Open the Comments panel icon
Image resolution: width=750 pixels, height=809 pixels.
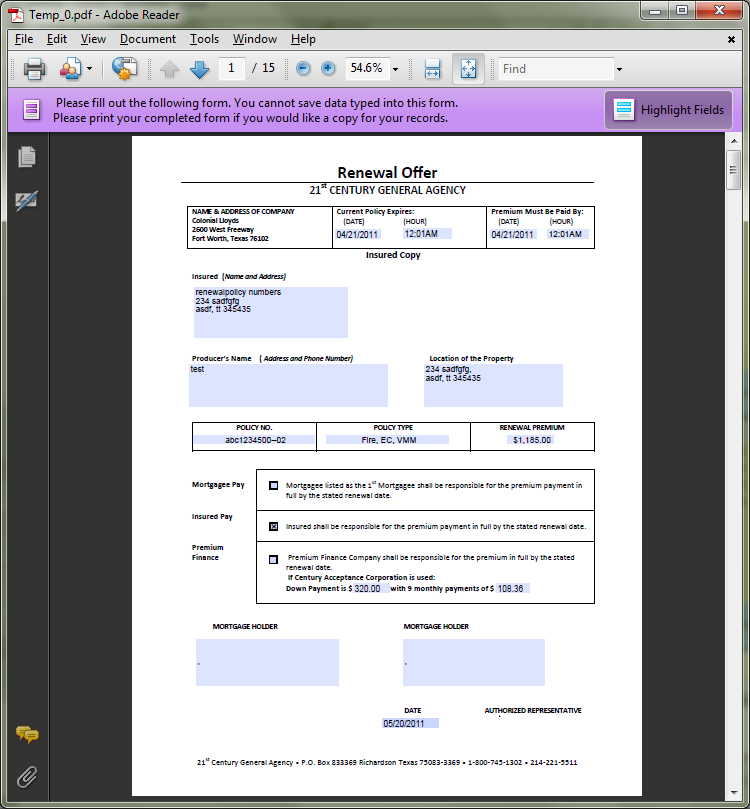pos(27,734)
